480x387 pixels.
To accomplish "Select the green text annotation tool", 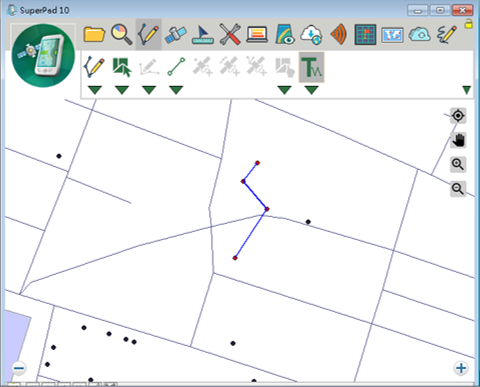I will [311, 67].
